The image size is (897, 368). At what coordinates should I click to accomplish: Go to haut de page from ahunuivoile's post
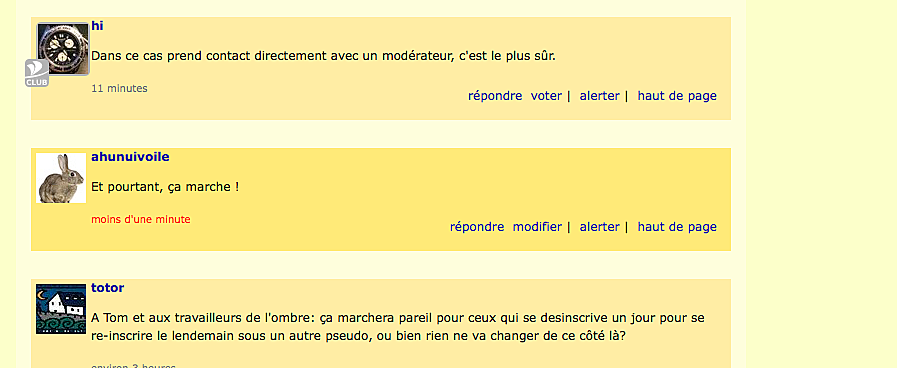(677, 227)
